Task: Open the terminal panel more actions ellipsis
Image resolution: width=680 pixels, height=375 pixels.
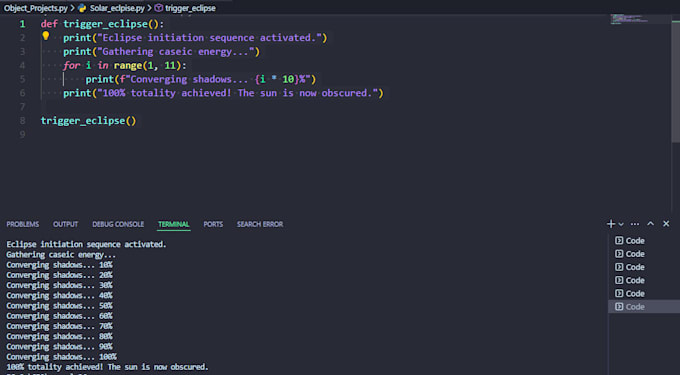Action: click(x=635, y=224)
